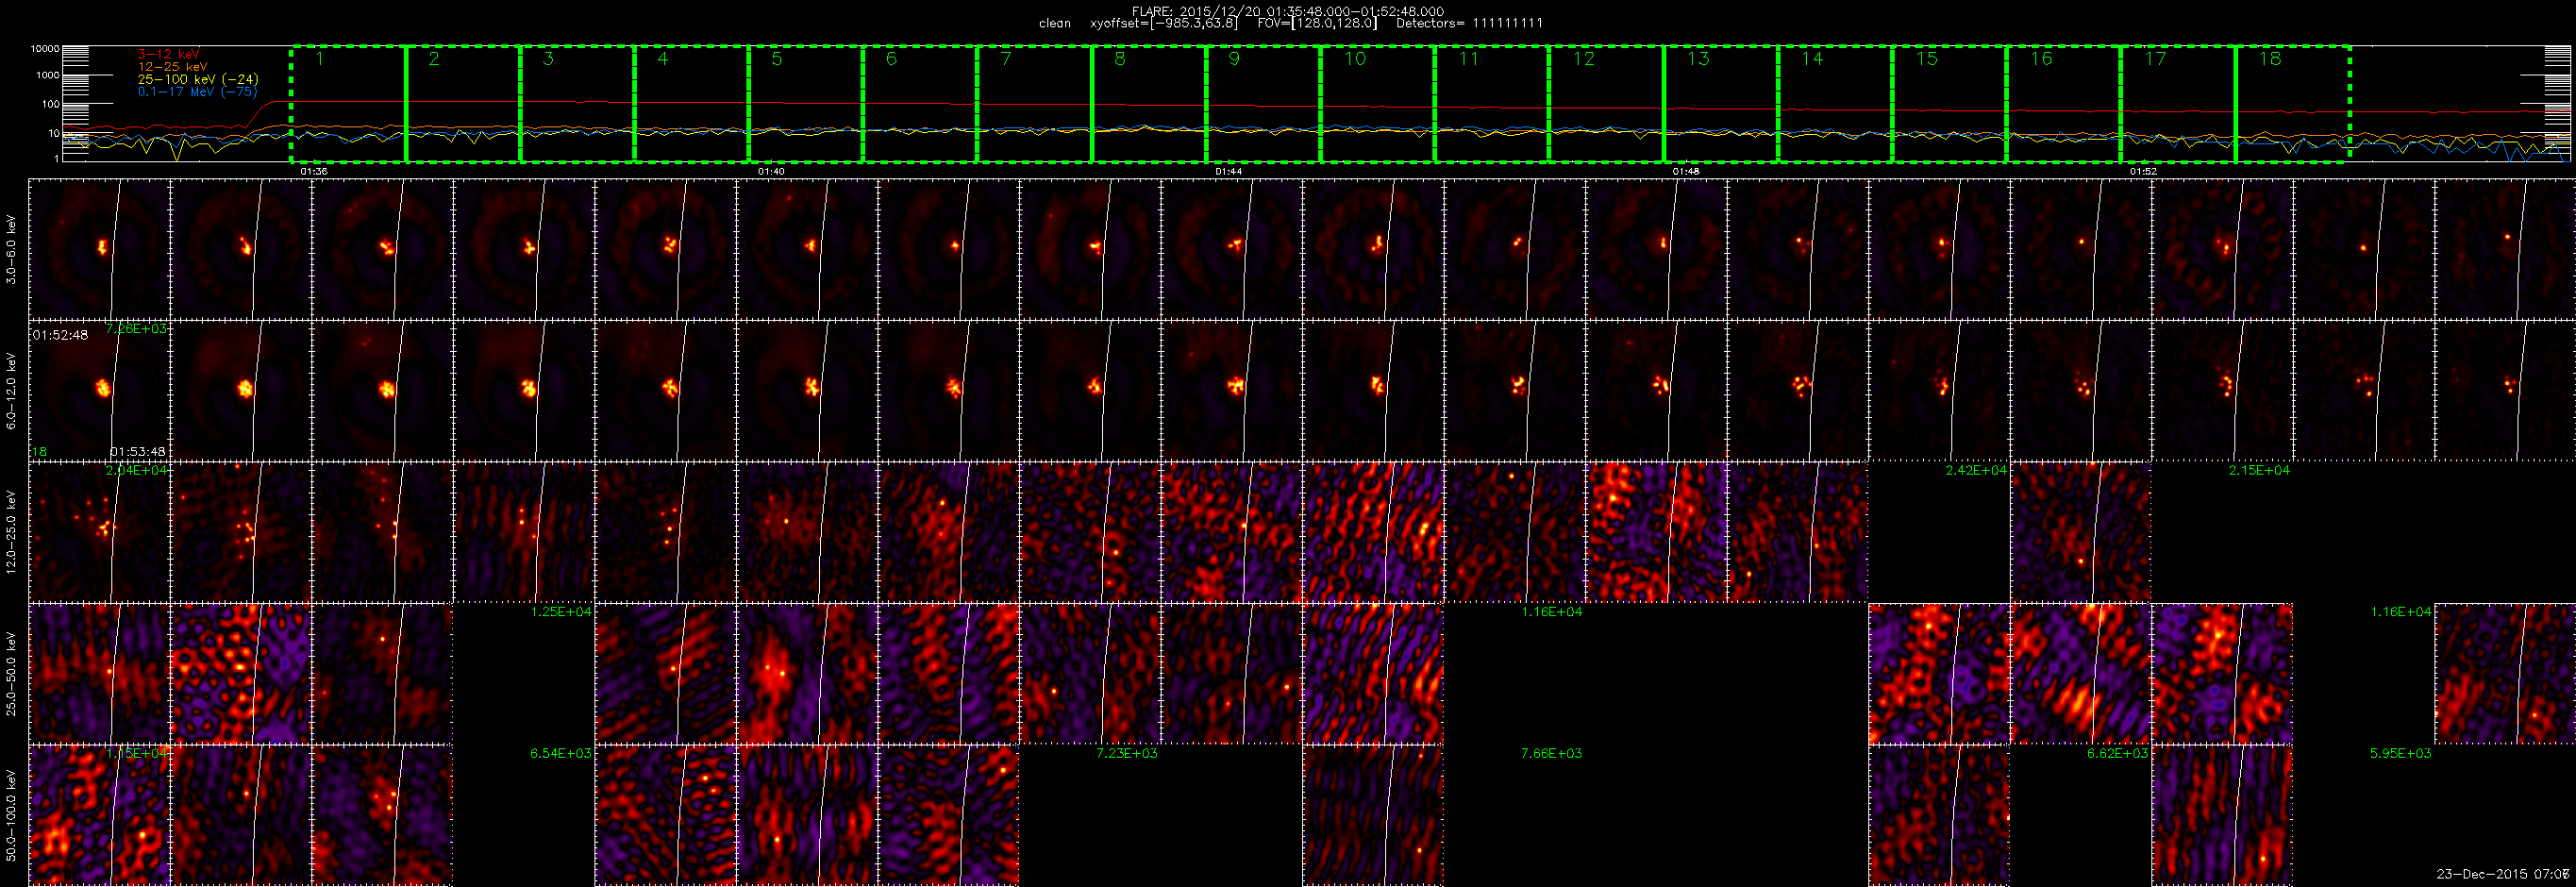Viewport: 2576px width, 887px height.
Task: Select time interval 12 in light curve
Action: 1606,103
